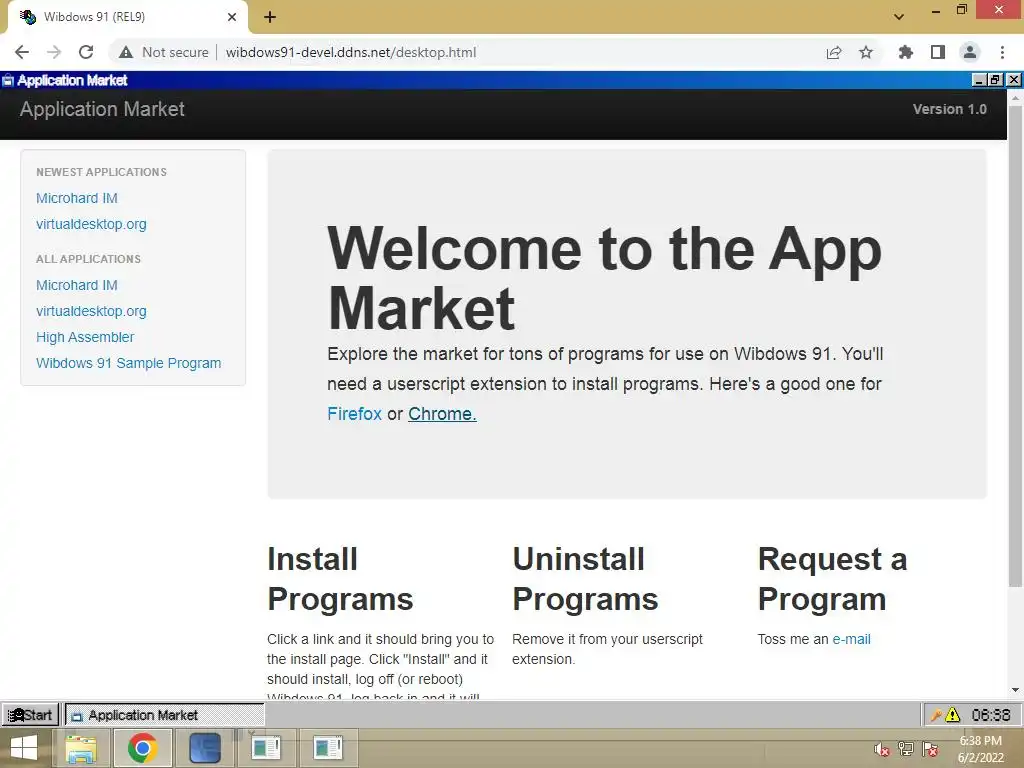The width and height of the screenshot is (1024, 768).
Task: Click the key tray icon
Action: pyautogui.click(x=935, y=716)
